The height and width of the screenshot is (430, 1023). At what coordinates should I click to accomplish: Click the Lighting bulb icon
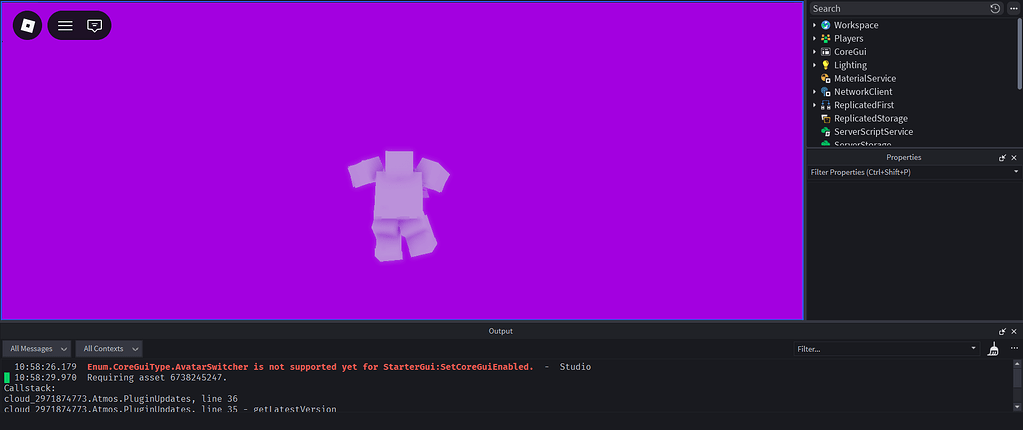click(x=826, y=65)
